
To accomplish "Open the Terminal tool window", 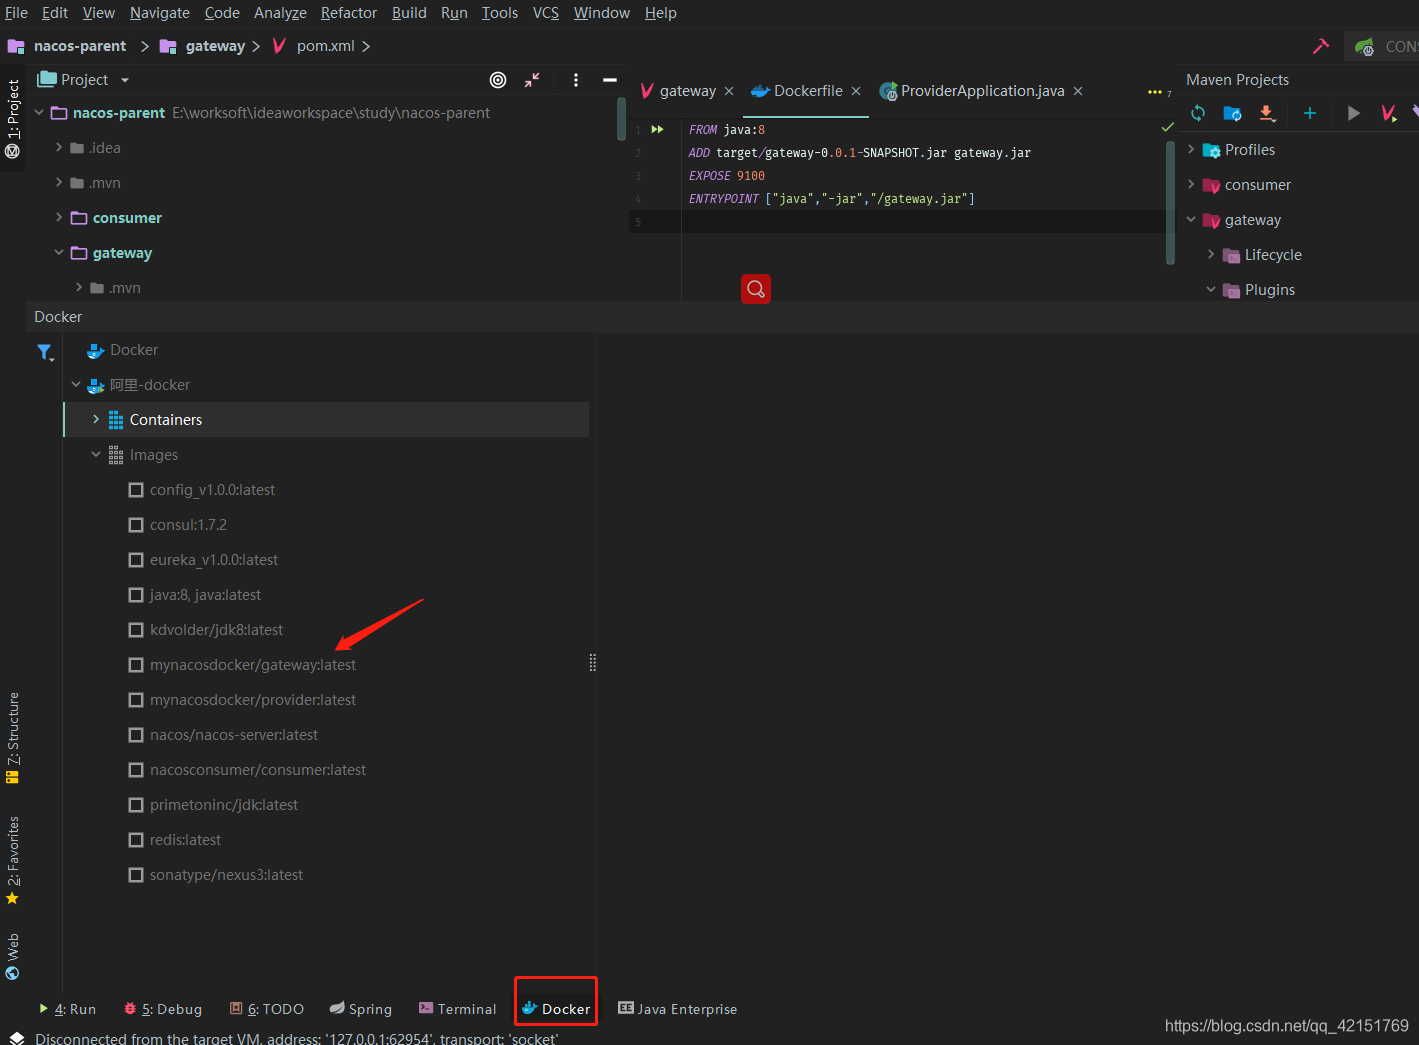I will pos(457,1009).
